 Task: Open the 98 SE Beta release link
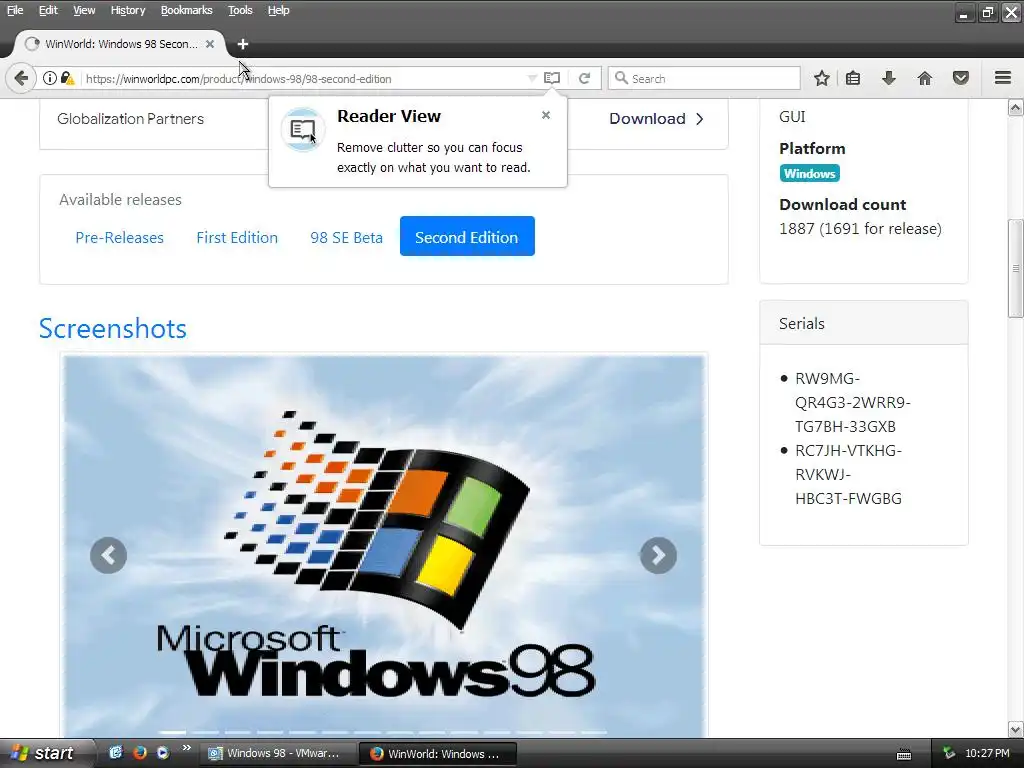point(346,237)
